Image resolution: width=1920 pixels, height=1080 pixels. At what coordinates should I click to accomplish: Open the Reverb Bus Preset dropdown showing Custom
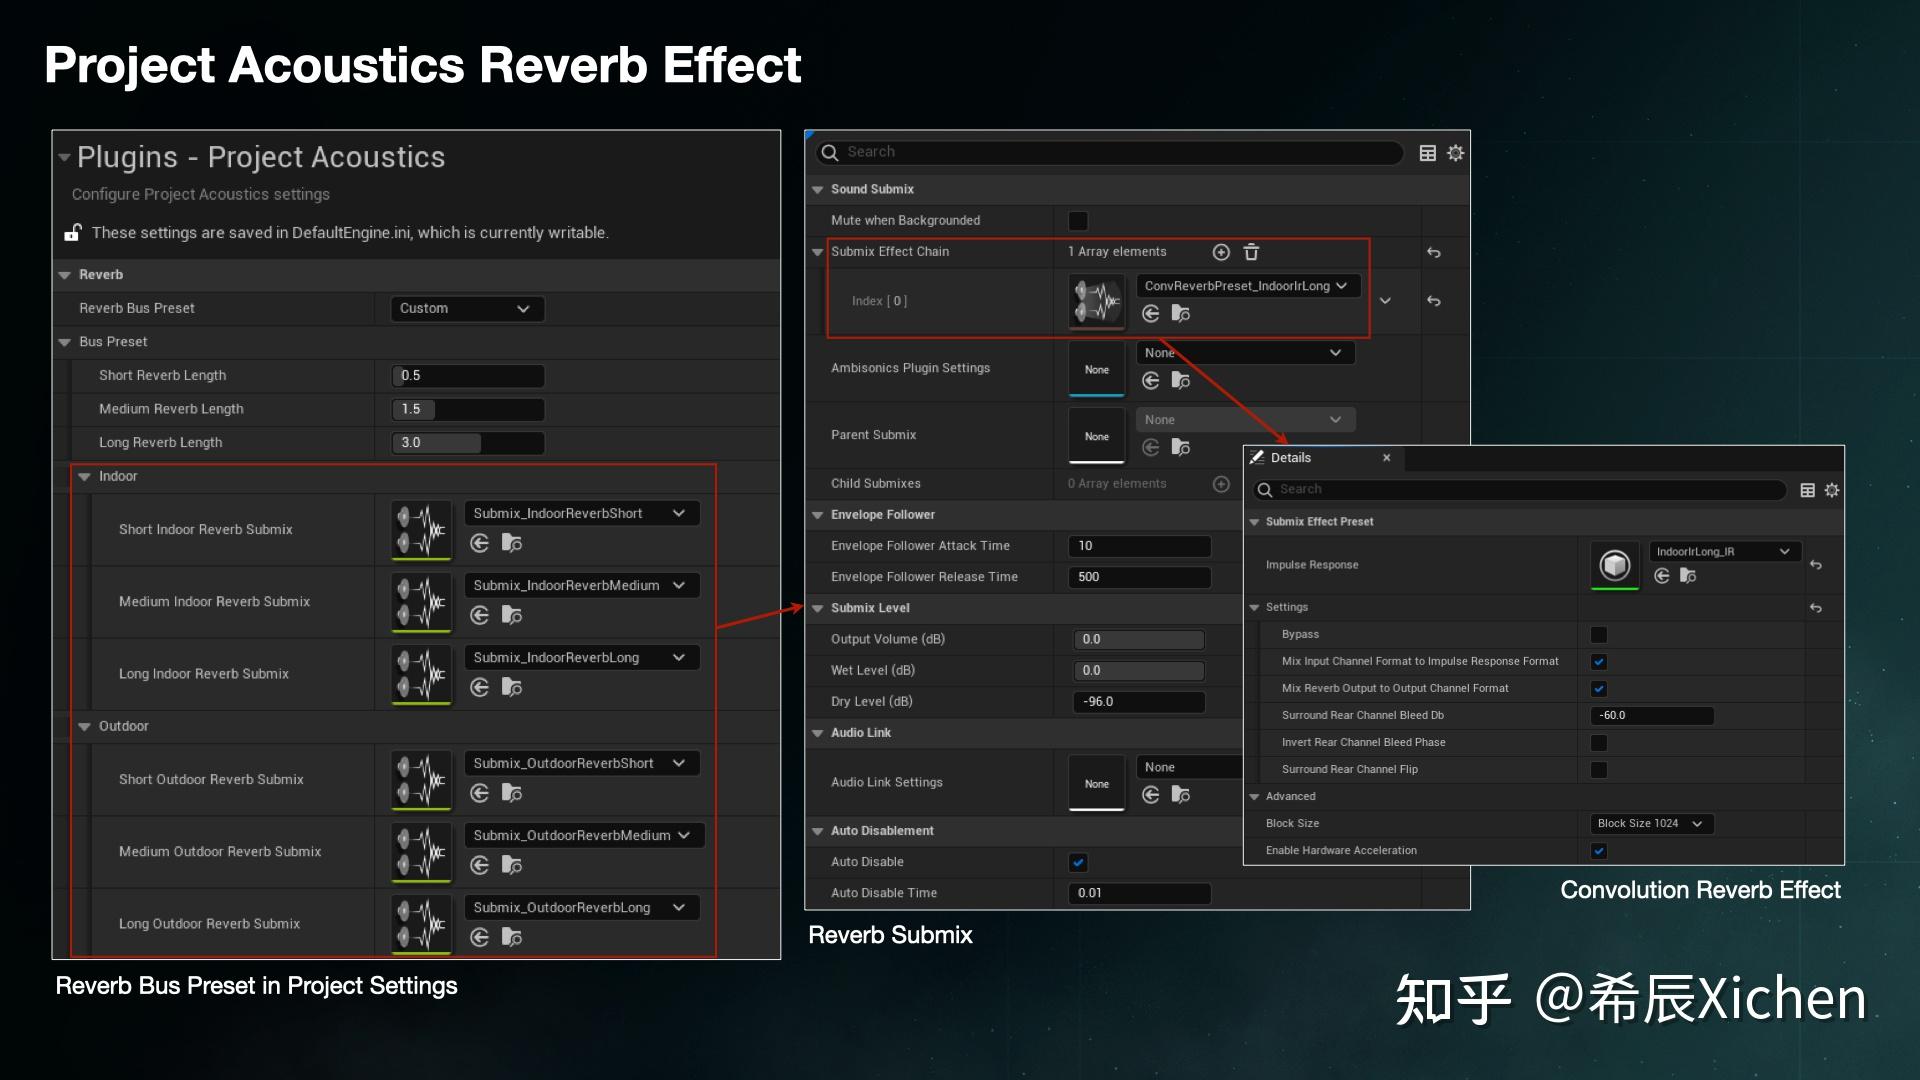pos(466,308)
